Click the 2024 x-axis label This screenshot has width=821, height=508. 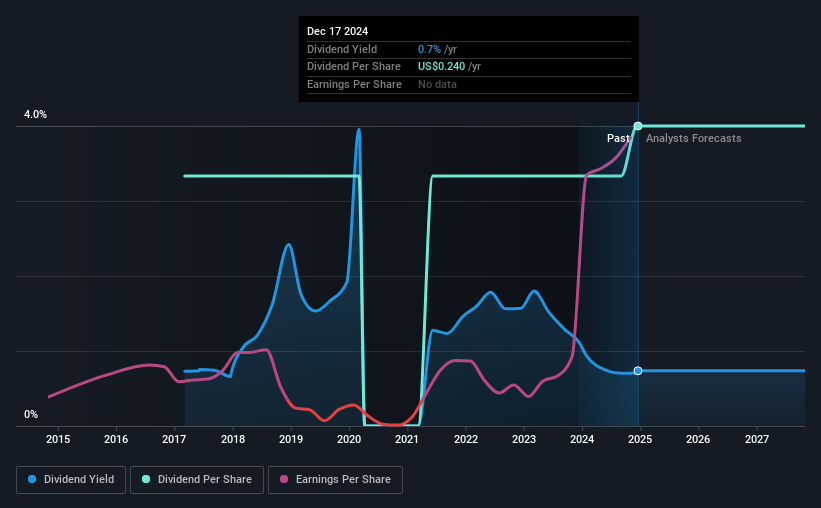pyautogui.click(x=582, y=439)
